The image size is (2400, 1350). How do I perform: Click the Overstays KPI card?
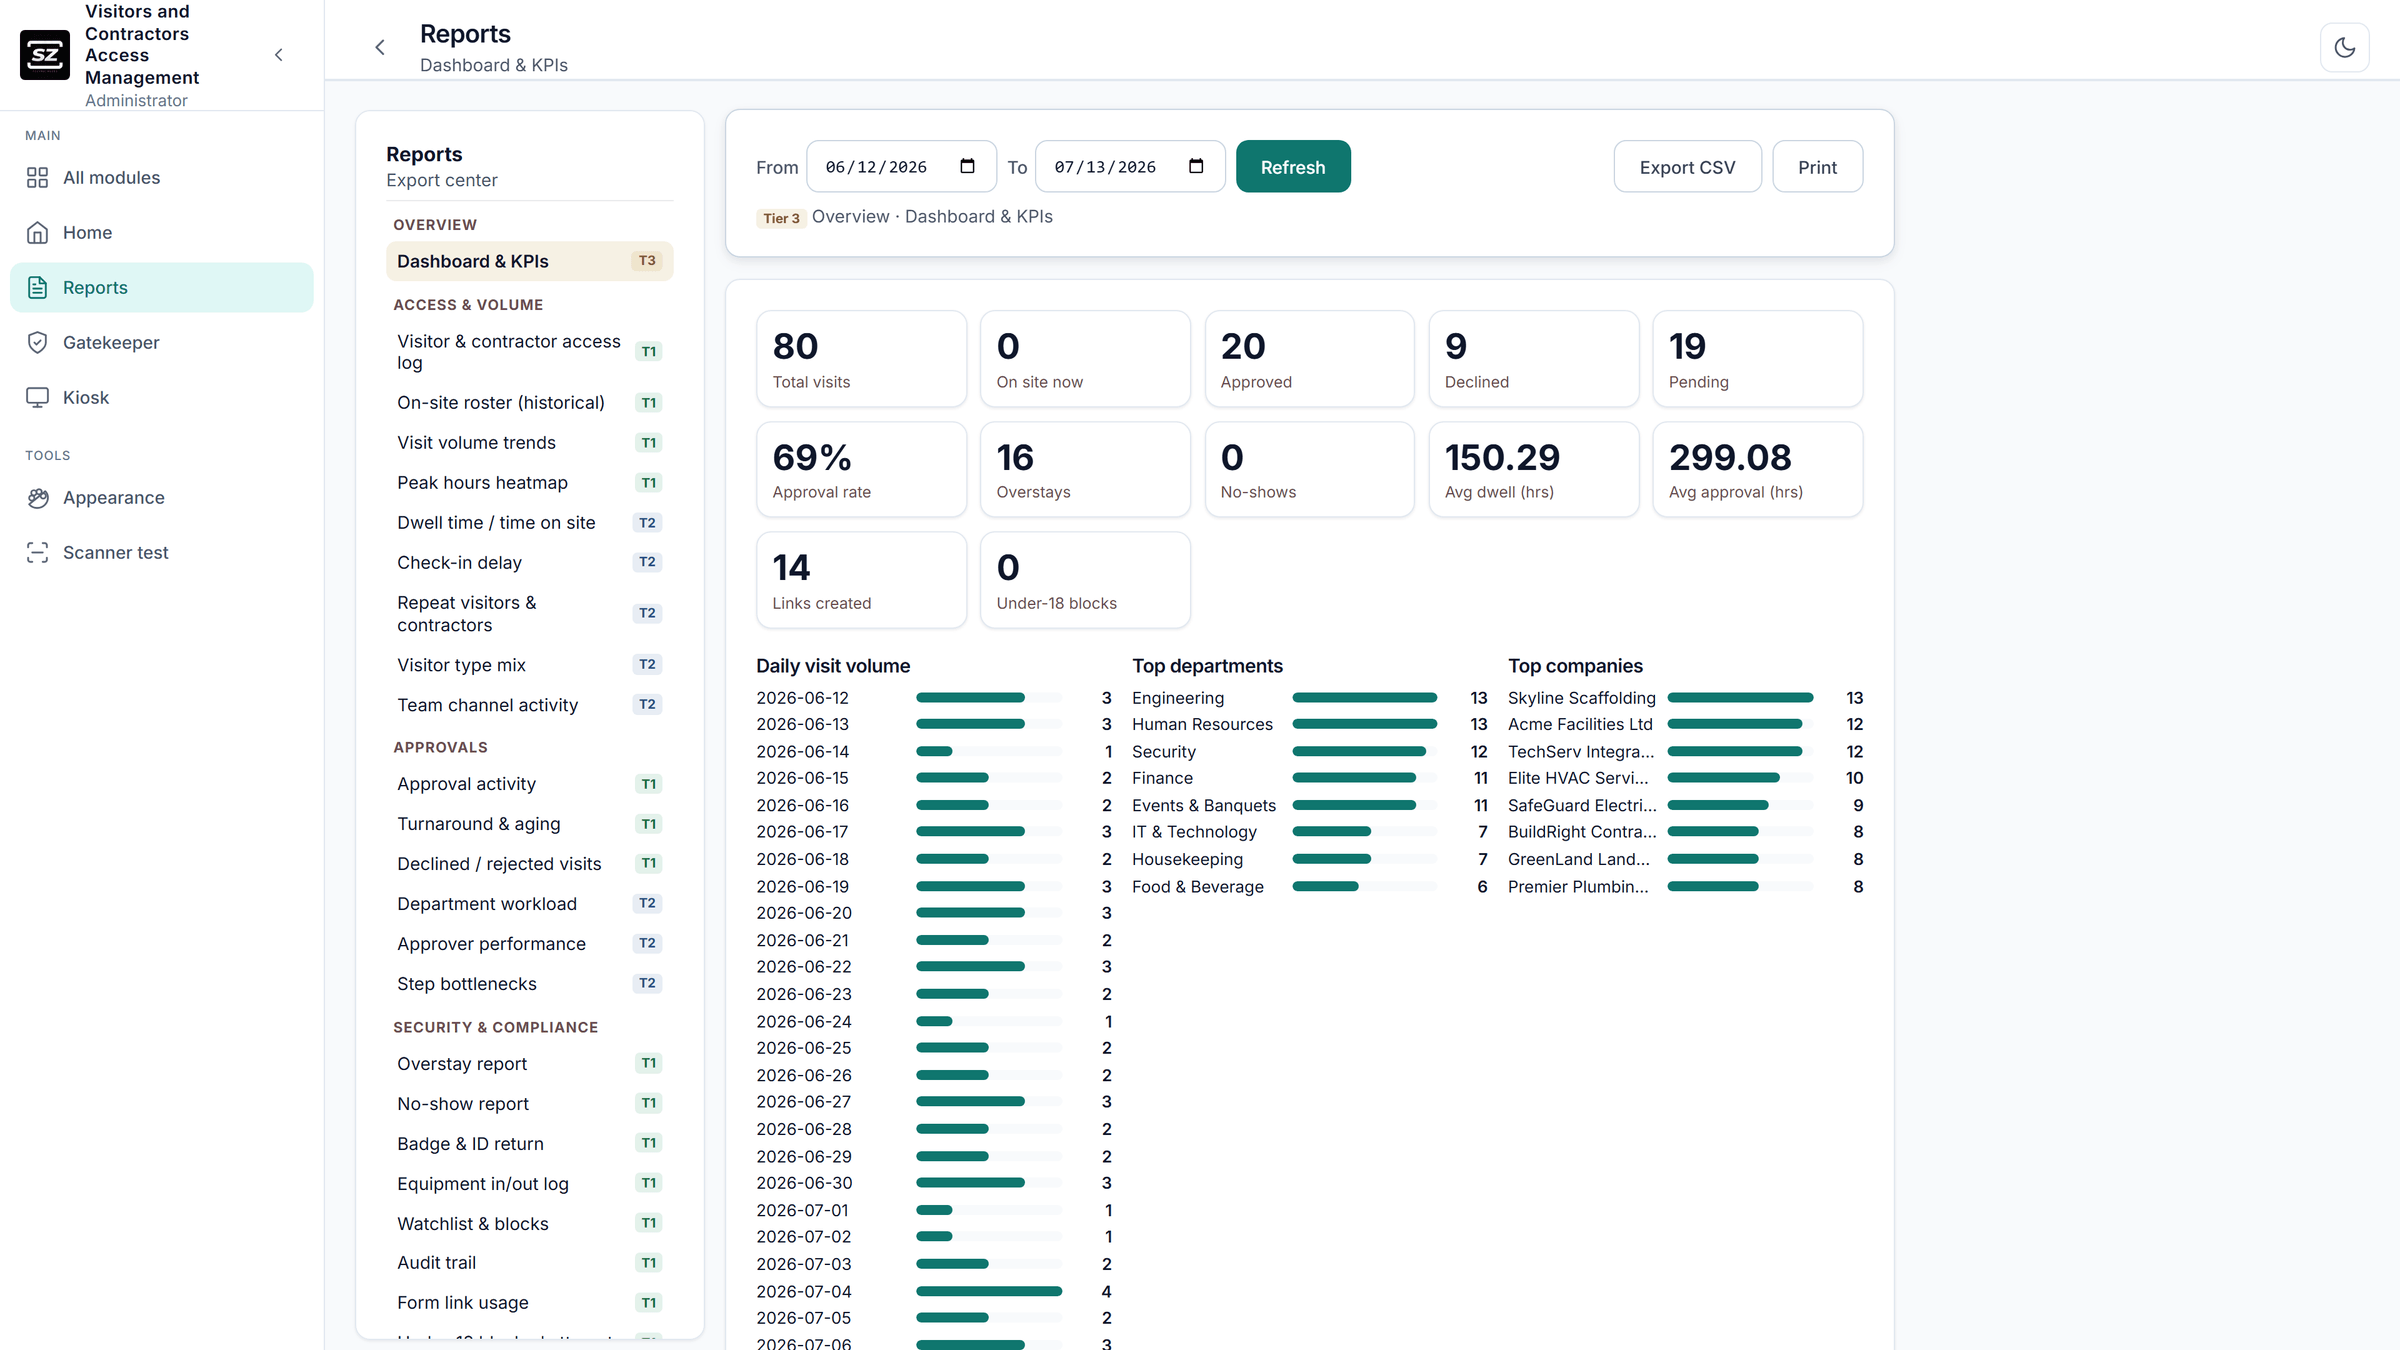coord(1085,469)
